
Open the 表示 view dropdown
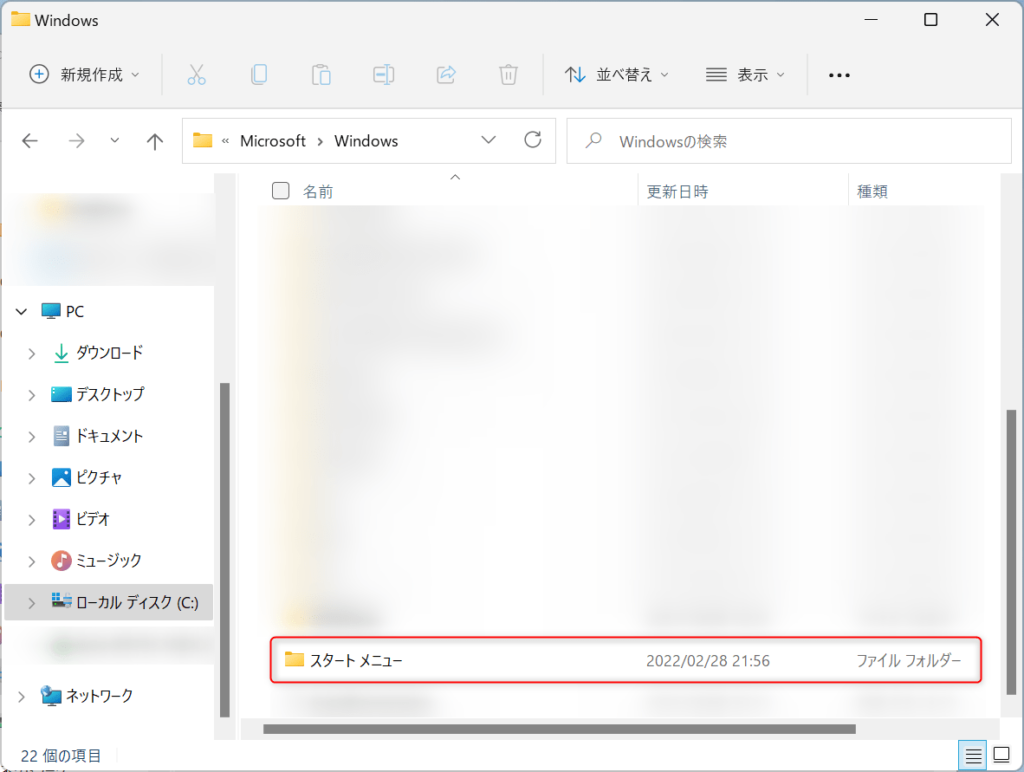pyautogui.click(x=745, y=74)
